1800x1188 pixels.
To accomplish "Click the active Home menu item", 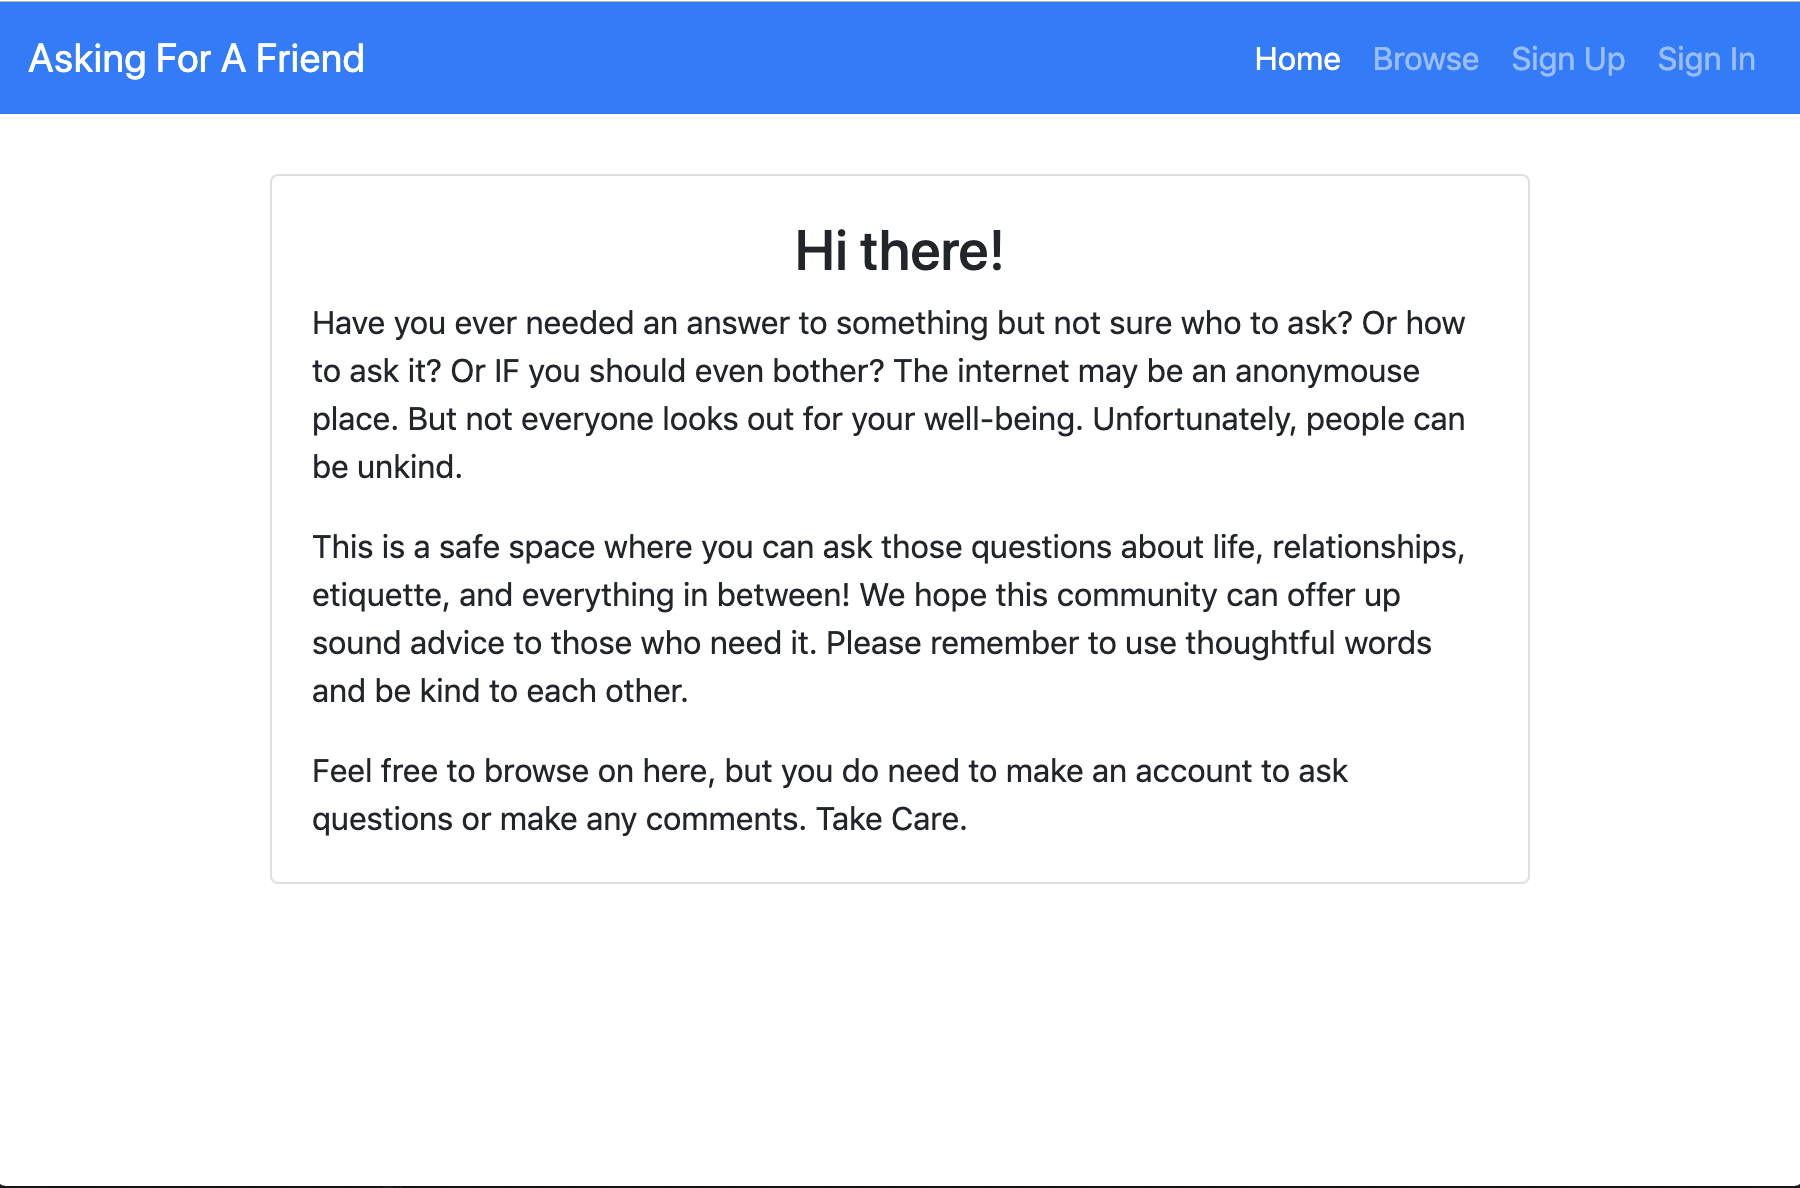I will 1297,59.
